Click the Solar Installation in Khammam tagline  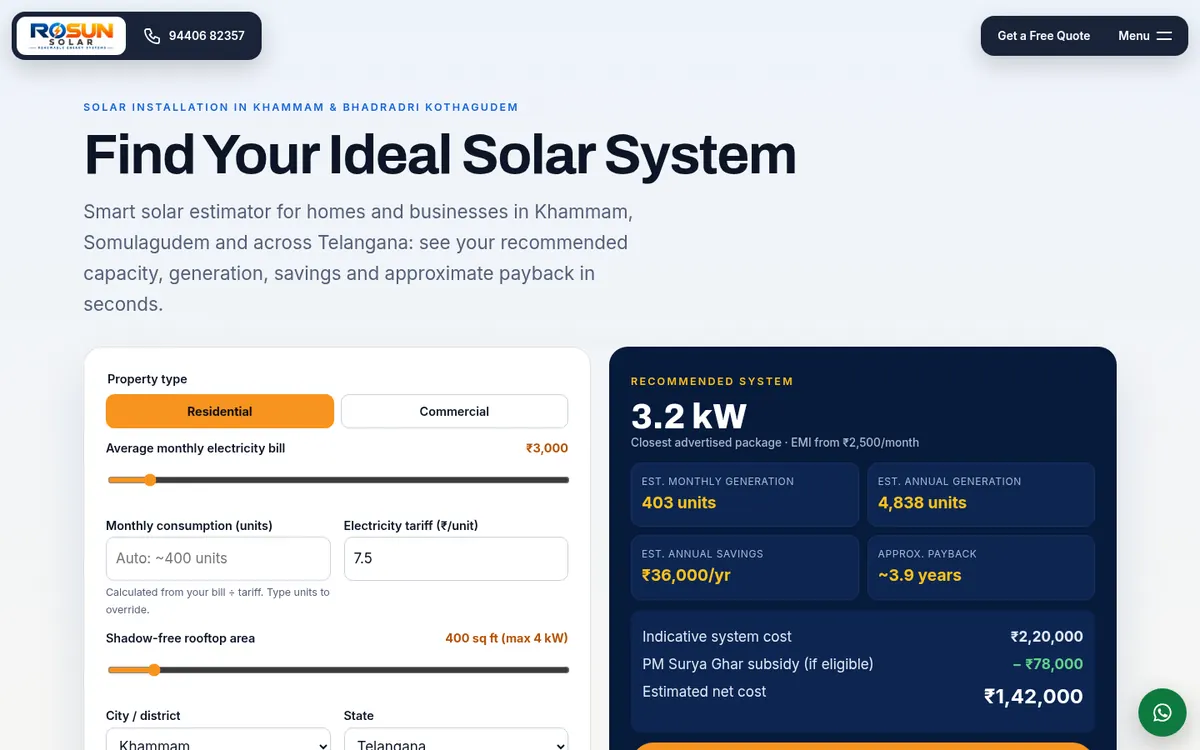click(301, 107)
